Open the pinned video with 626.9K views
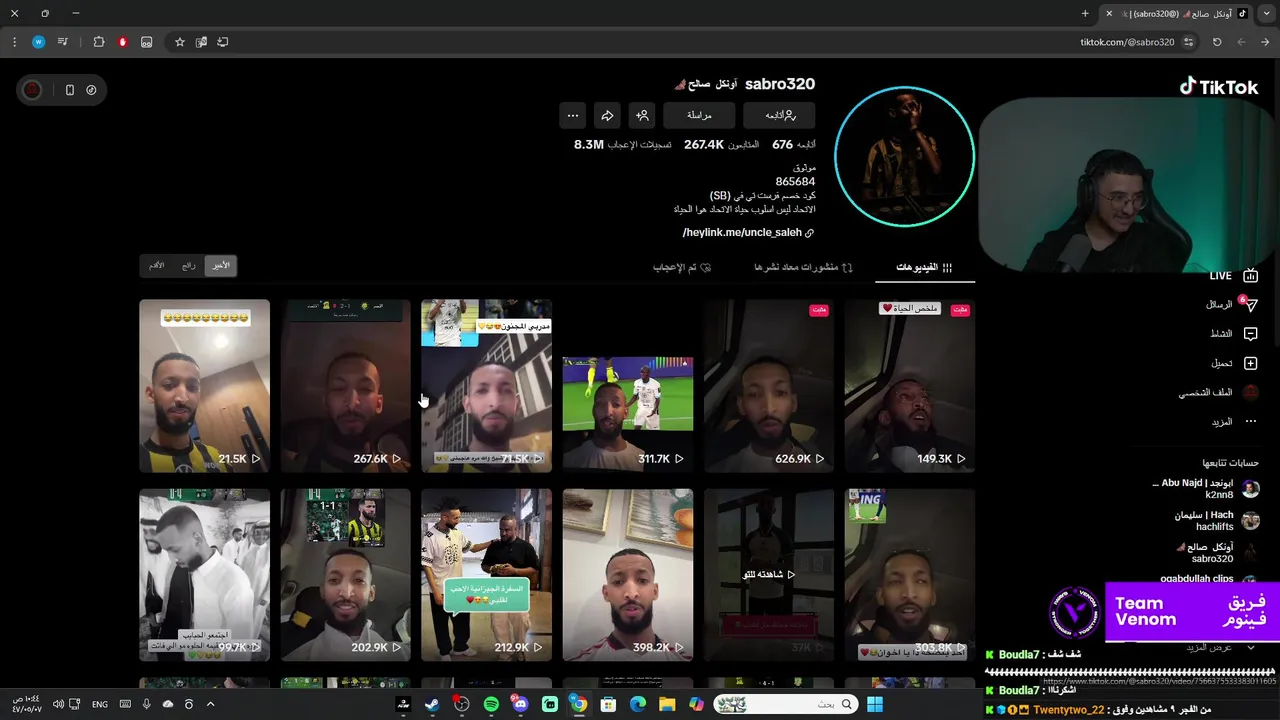1280x720 pixels. tap(768, 385)
